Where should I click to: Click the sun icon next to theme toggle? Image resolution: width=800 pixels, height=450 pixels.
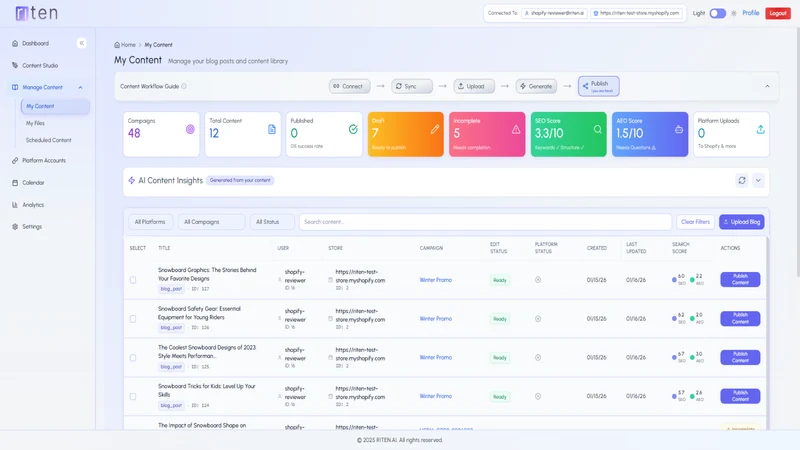(x=734, y=13)
